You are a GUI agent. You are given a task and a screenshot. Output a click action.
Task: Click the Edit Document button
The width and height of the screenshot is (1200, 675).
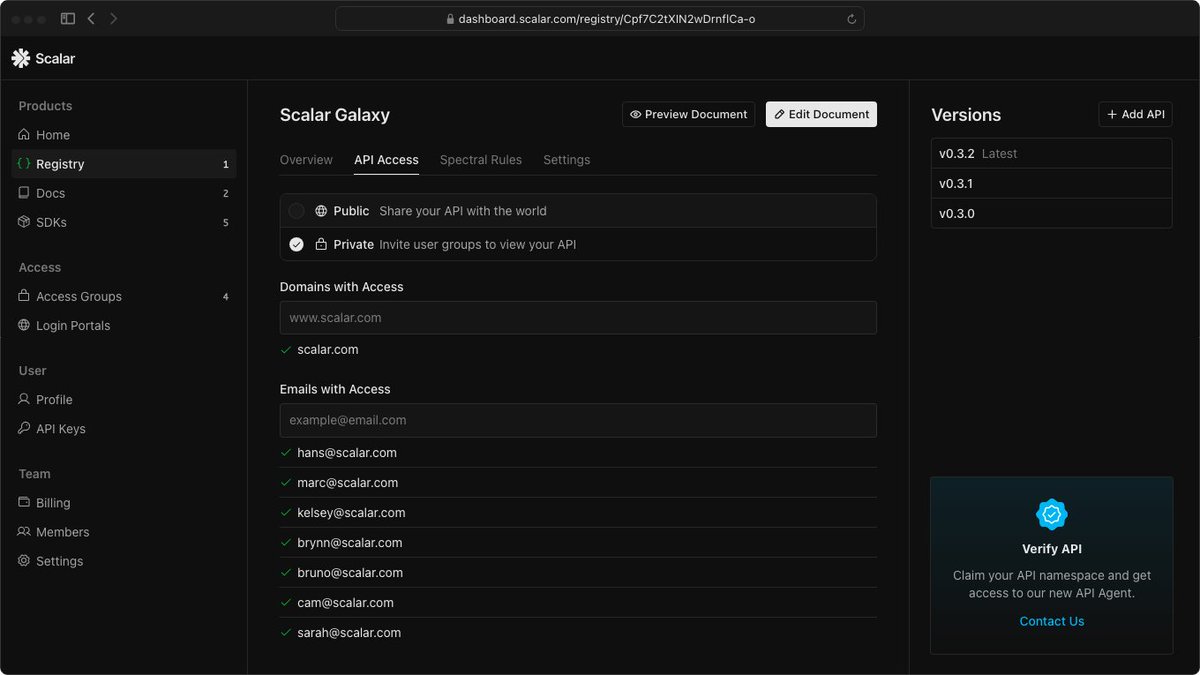(821, 114)
